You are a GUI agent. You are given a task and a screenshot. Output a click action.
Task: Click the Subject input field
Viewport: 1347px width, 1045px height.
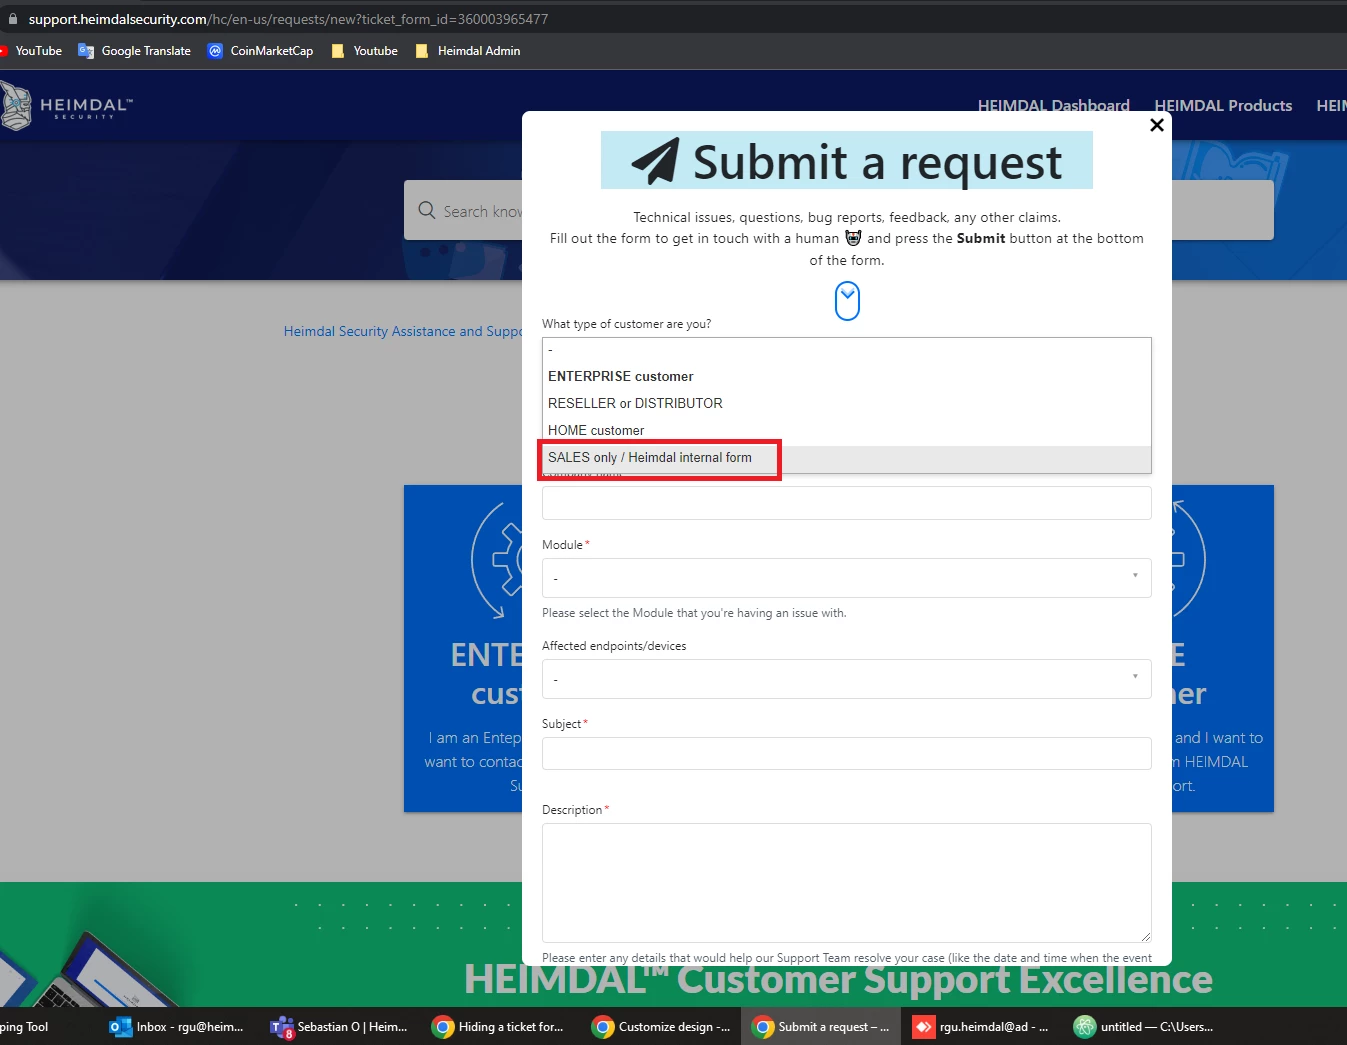(847, 753)
